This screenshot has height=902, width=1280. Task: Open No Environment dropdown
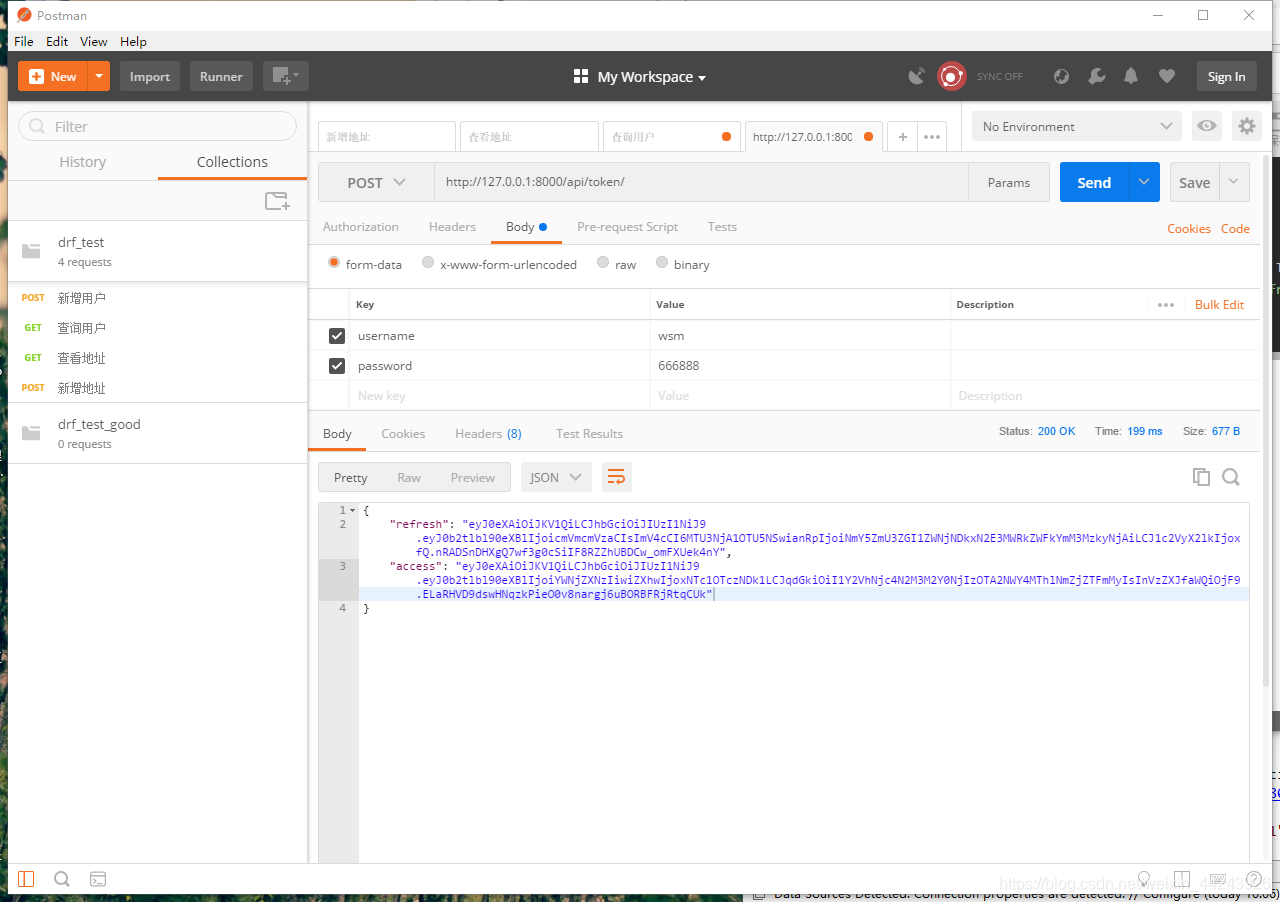1077,126
